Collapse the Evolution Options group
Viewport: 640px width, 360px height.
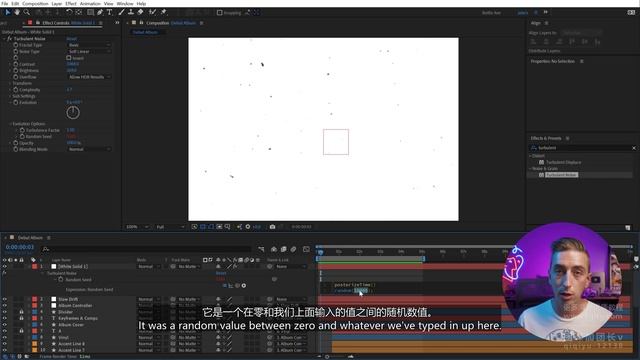[10, 124]
